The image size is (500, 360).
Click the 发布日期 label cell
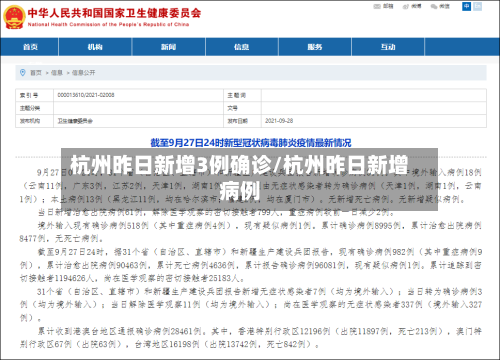point(242,121)
